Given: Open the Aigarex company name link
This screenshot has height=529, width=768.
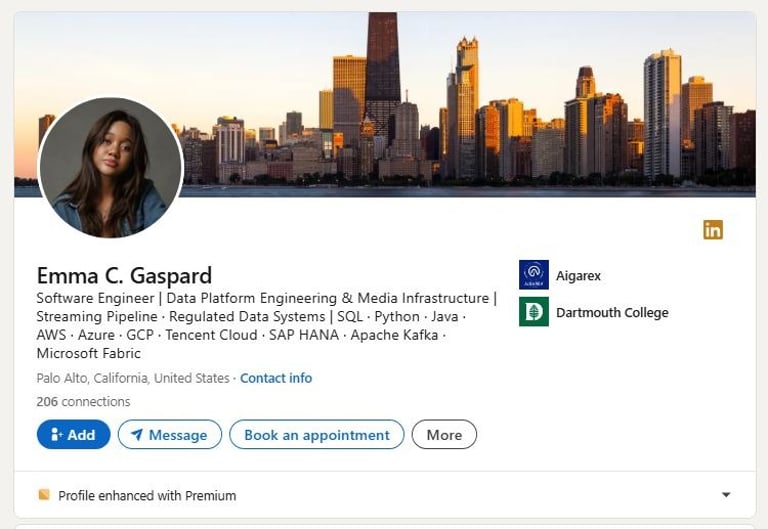Looking at the screenshot, I should 578,275.
